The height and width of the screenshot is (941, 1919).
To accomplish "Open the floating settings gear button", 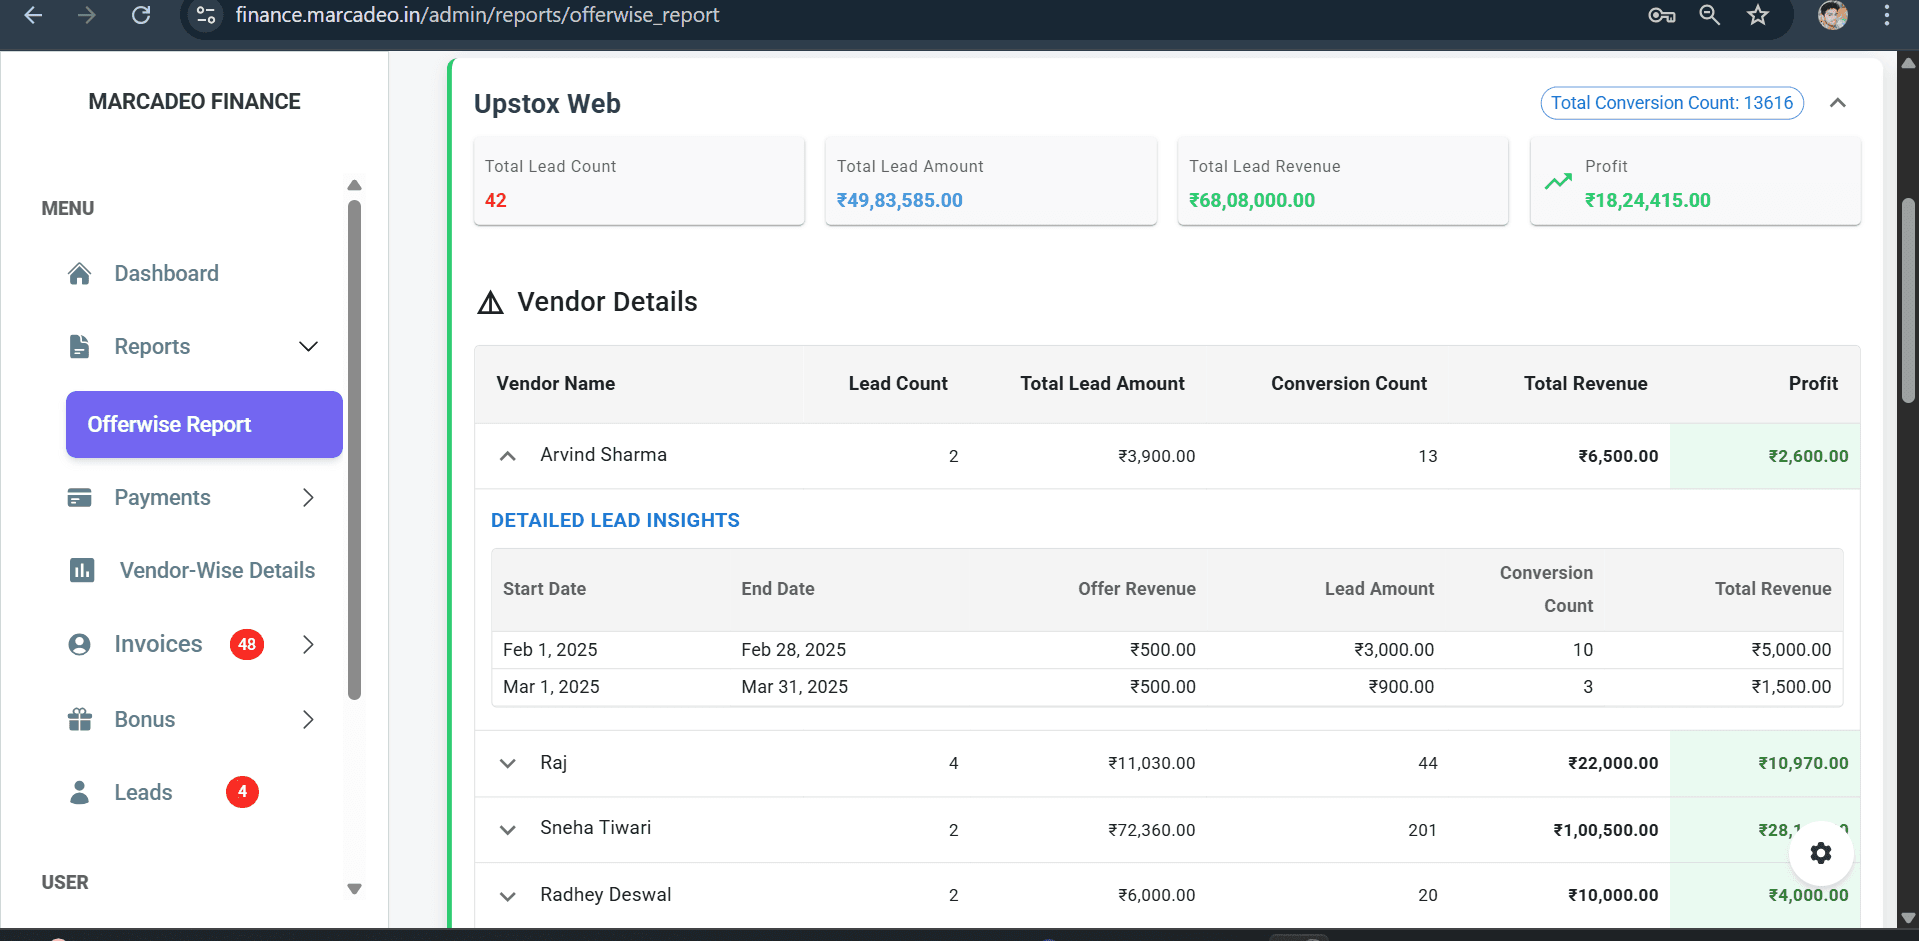I will [1820, 853].
